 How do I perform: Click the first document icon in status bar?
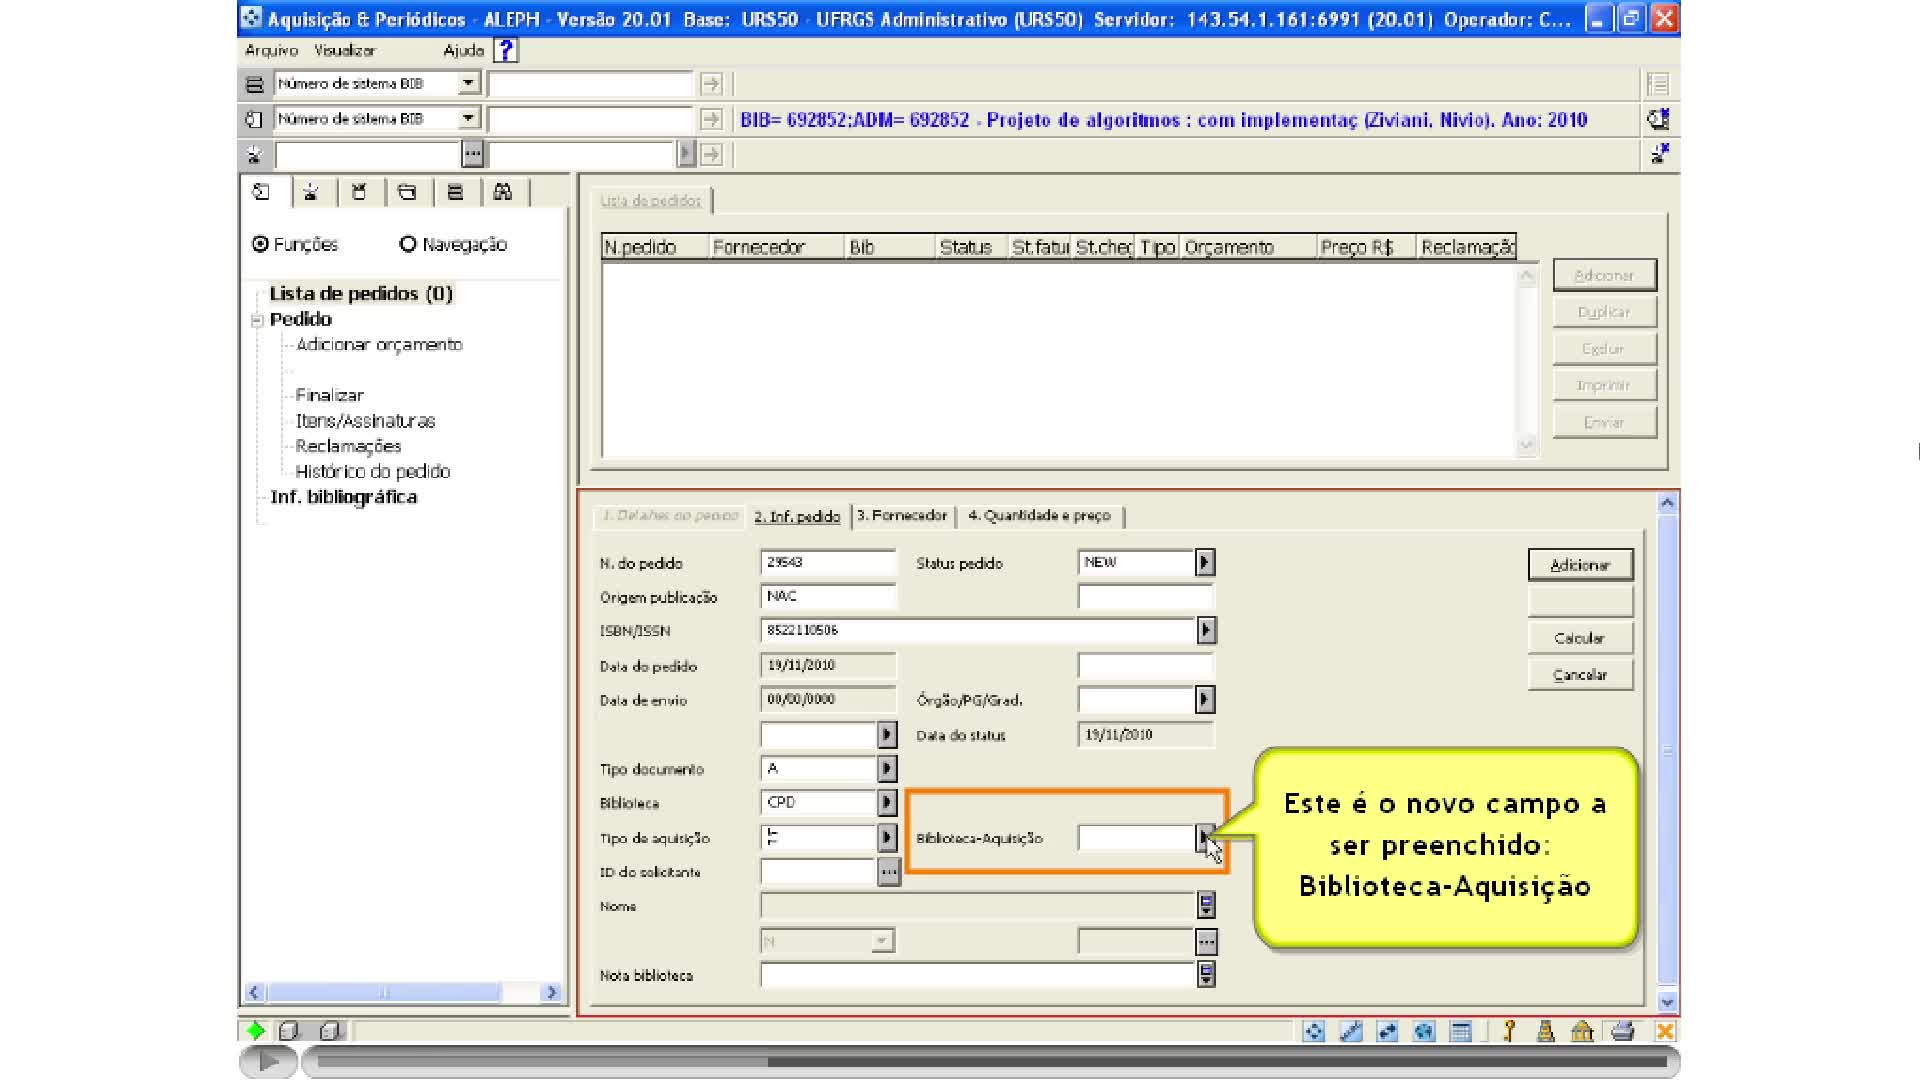coord(289,1030)
